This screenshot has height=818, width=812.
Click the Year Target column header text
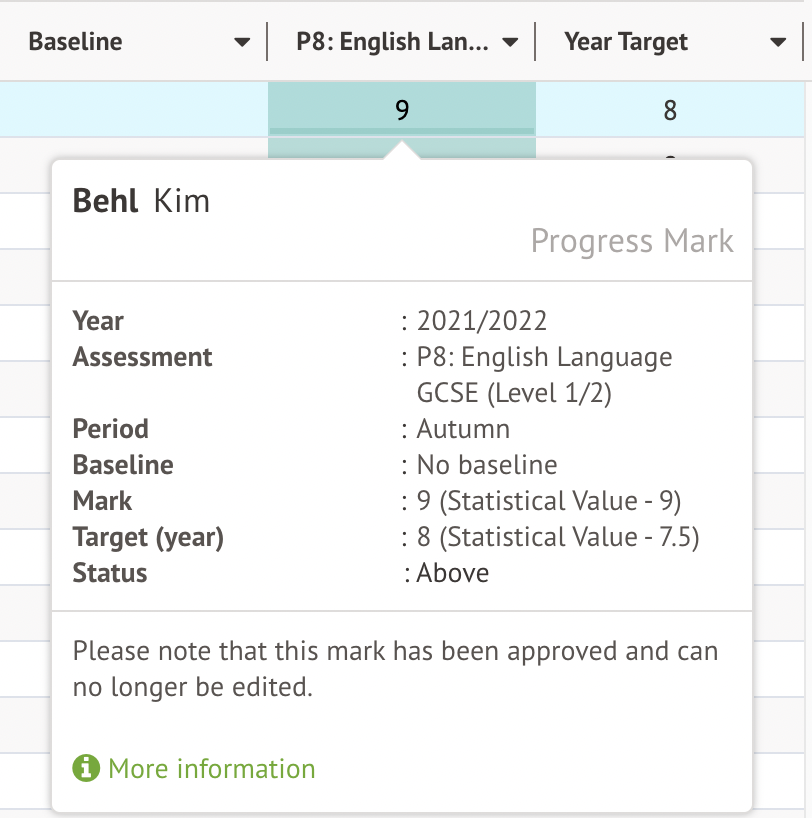(626, 42)
